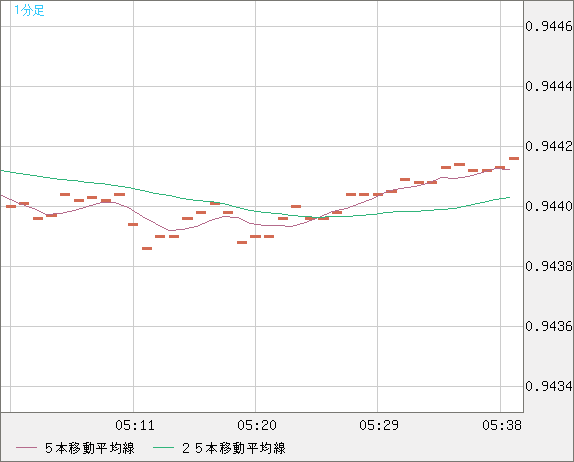The width and height of the screenshot is (574, 462).
Task: Click the 0.9434 price axis label
Action: tap(549, 386)
